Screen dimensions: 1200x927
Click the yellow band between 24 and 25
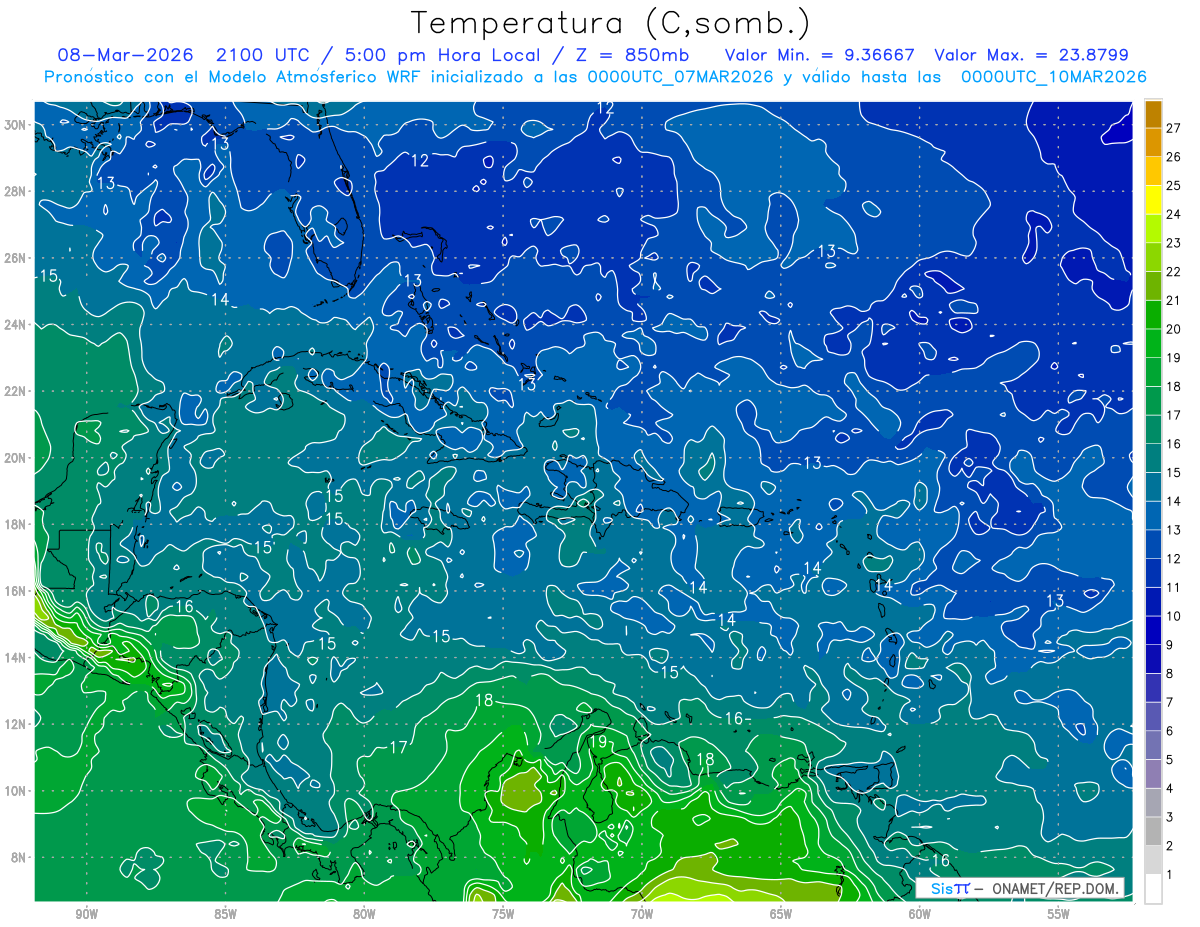[x=1153, y=200]
